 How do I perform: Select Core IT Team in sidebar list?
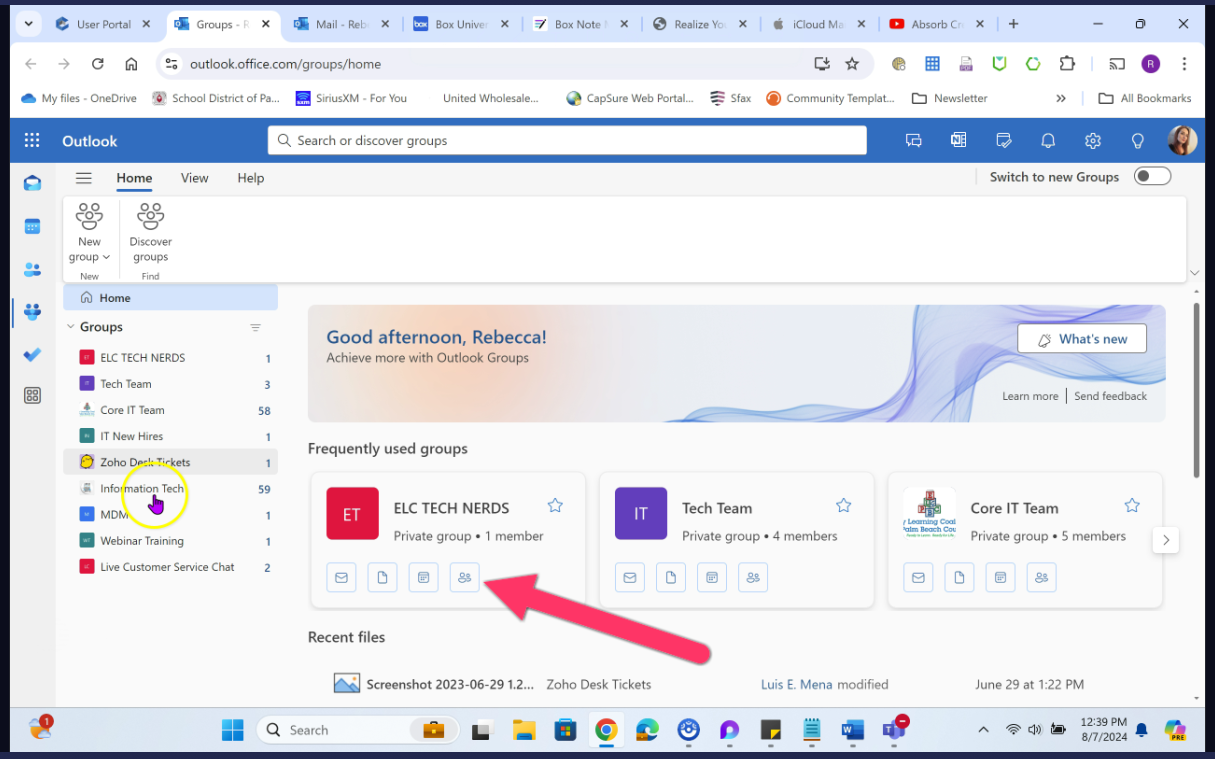tap(170, 410)
